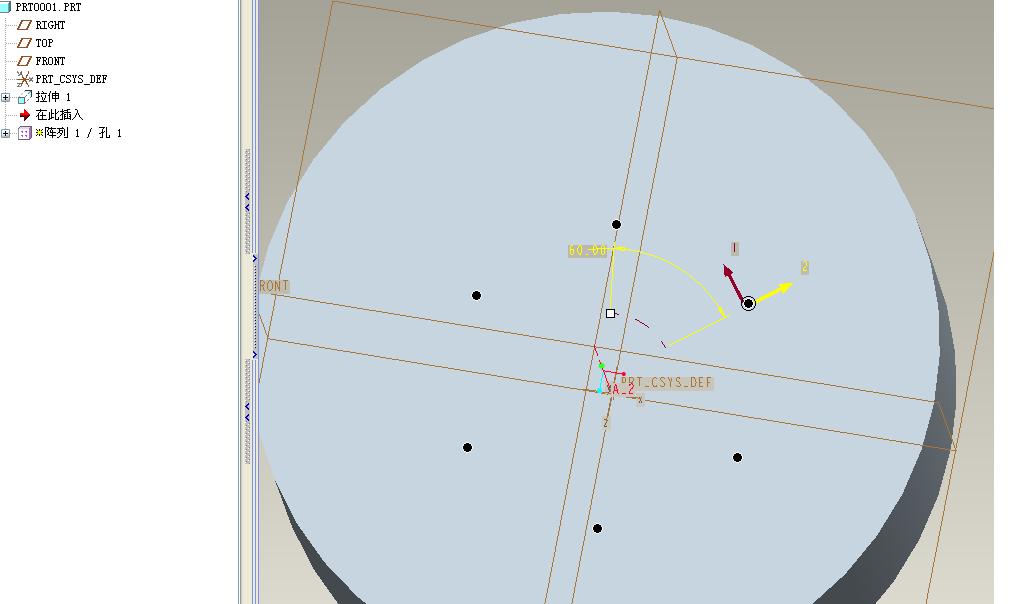Click the TOP datum plane icon in tree
Screen dimensions: 1015x604
pos(24,43)
